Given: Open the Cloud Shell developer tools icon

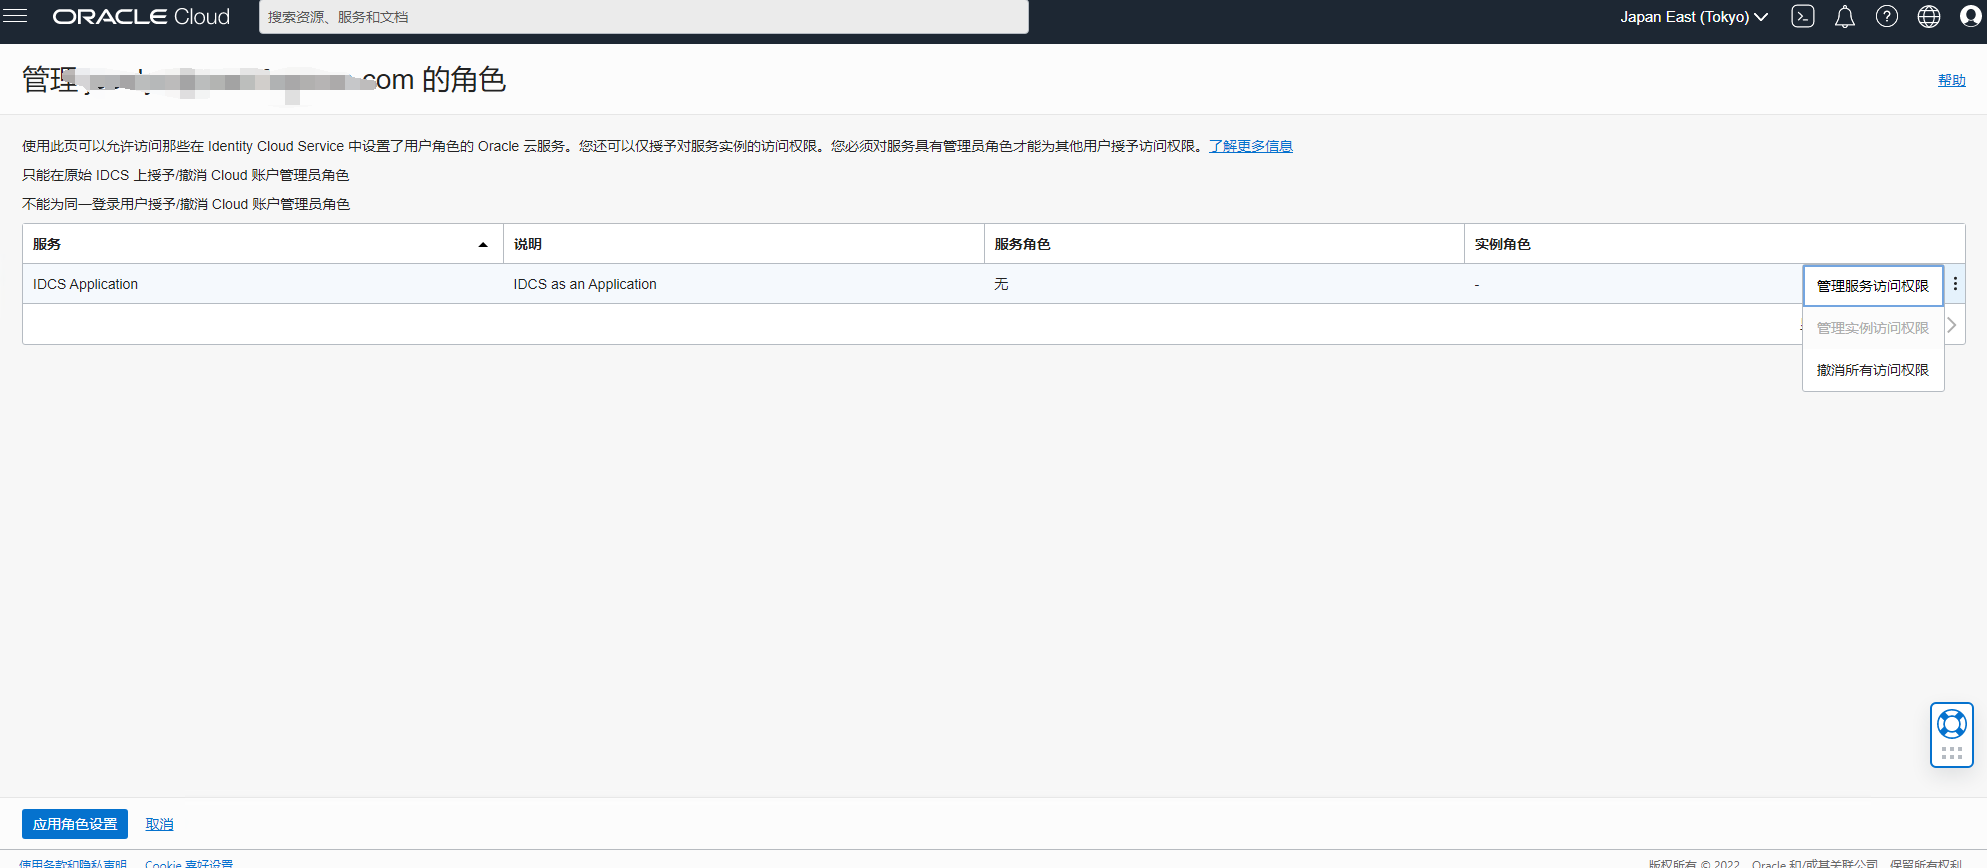Looking at the screenshot, I should (1803, 17).
